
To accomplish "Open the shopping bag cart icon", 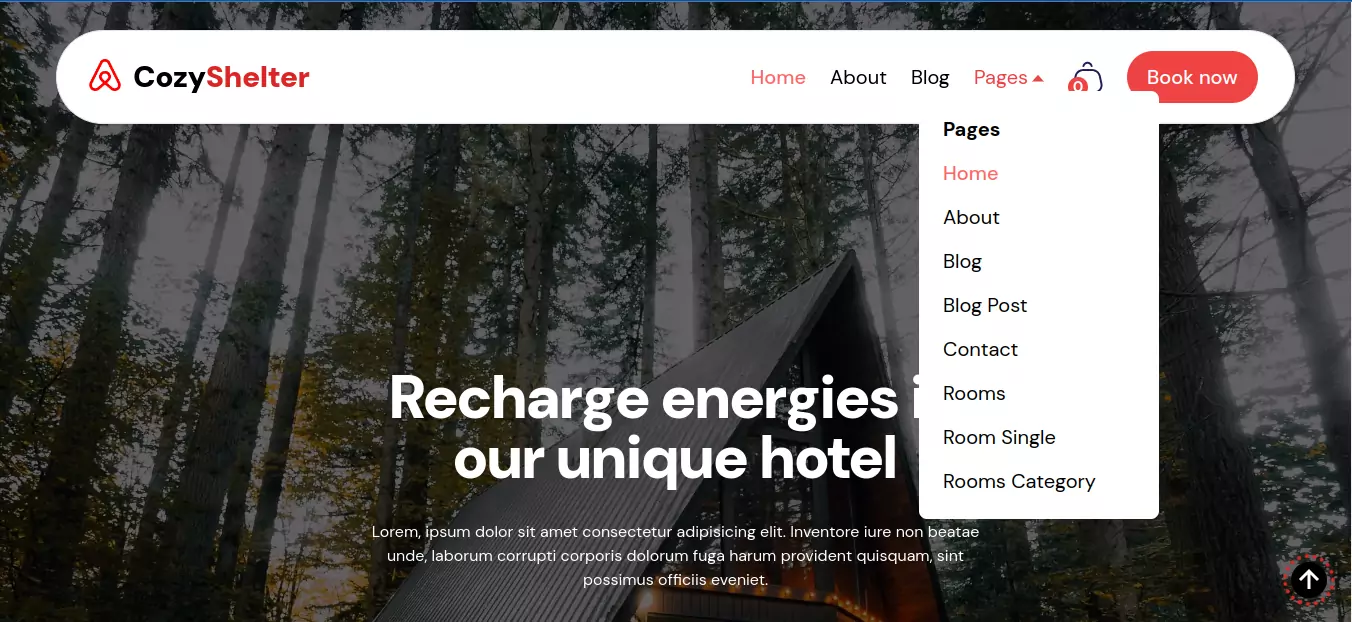I will pyautogui.click(x=1086, y=77).
